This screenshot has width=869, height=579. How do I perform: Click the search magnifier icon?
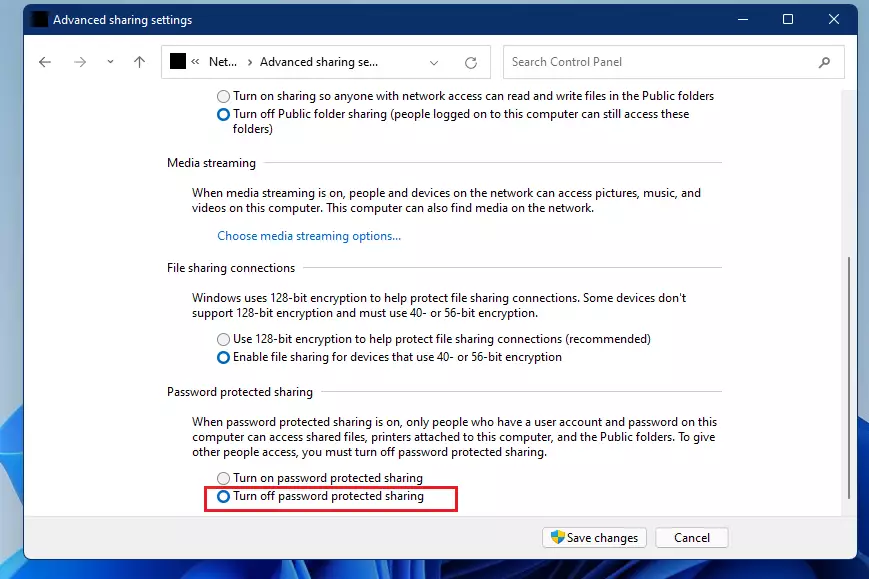tap(824, 63)
